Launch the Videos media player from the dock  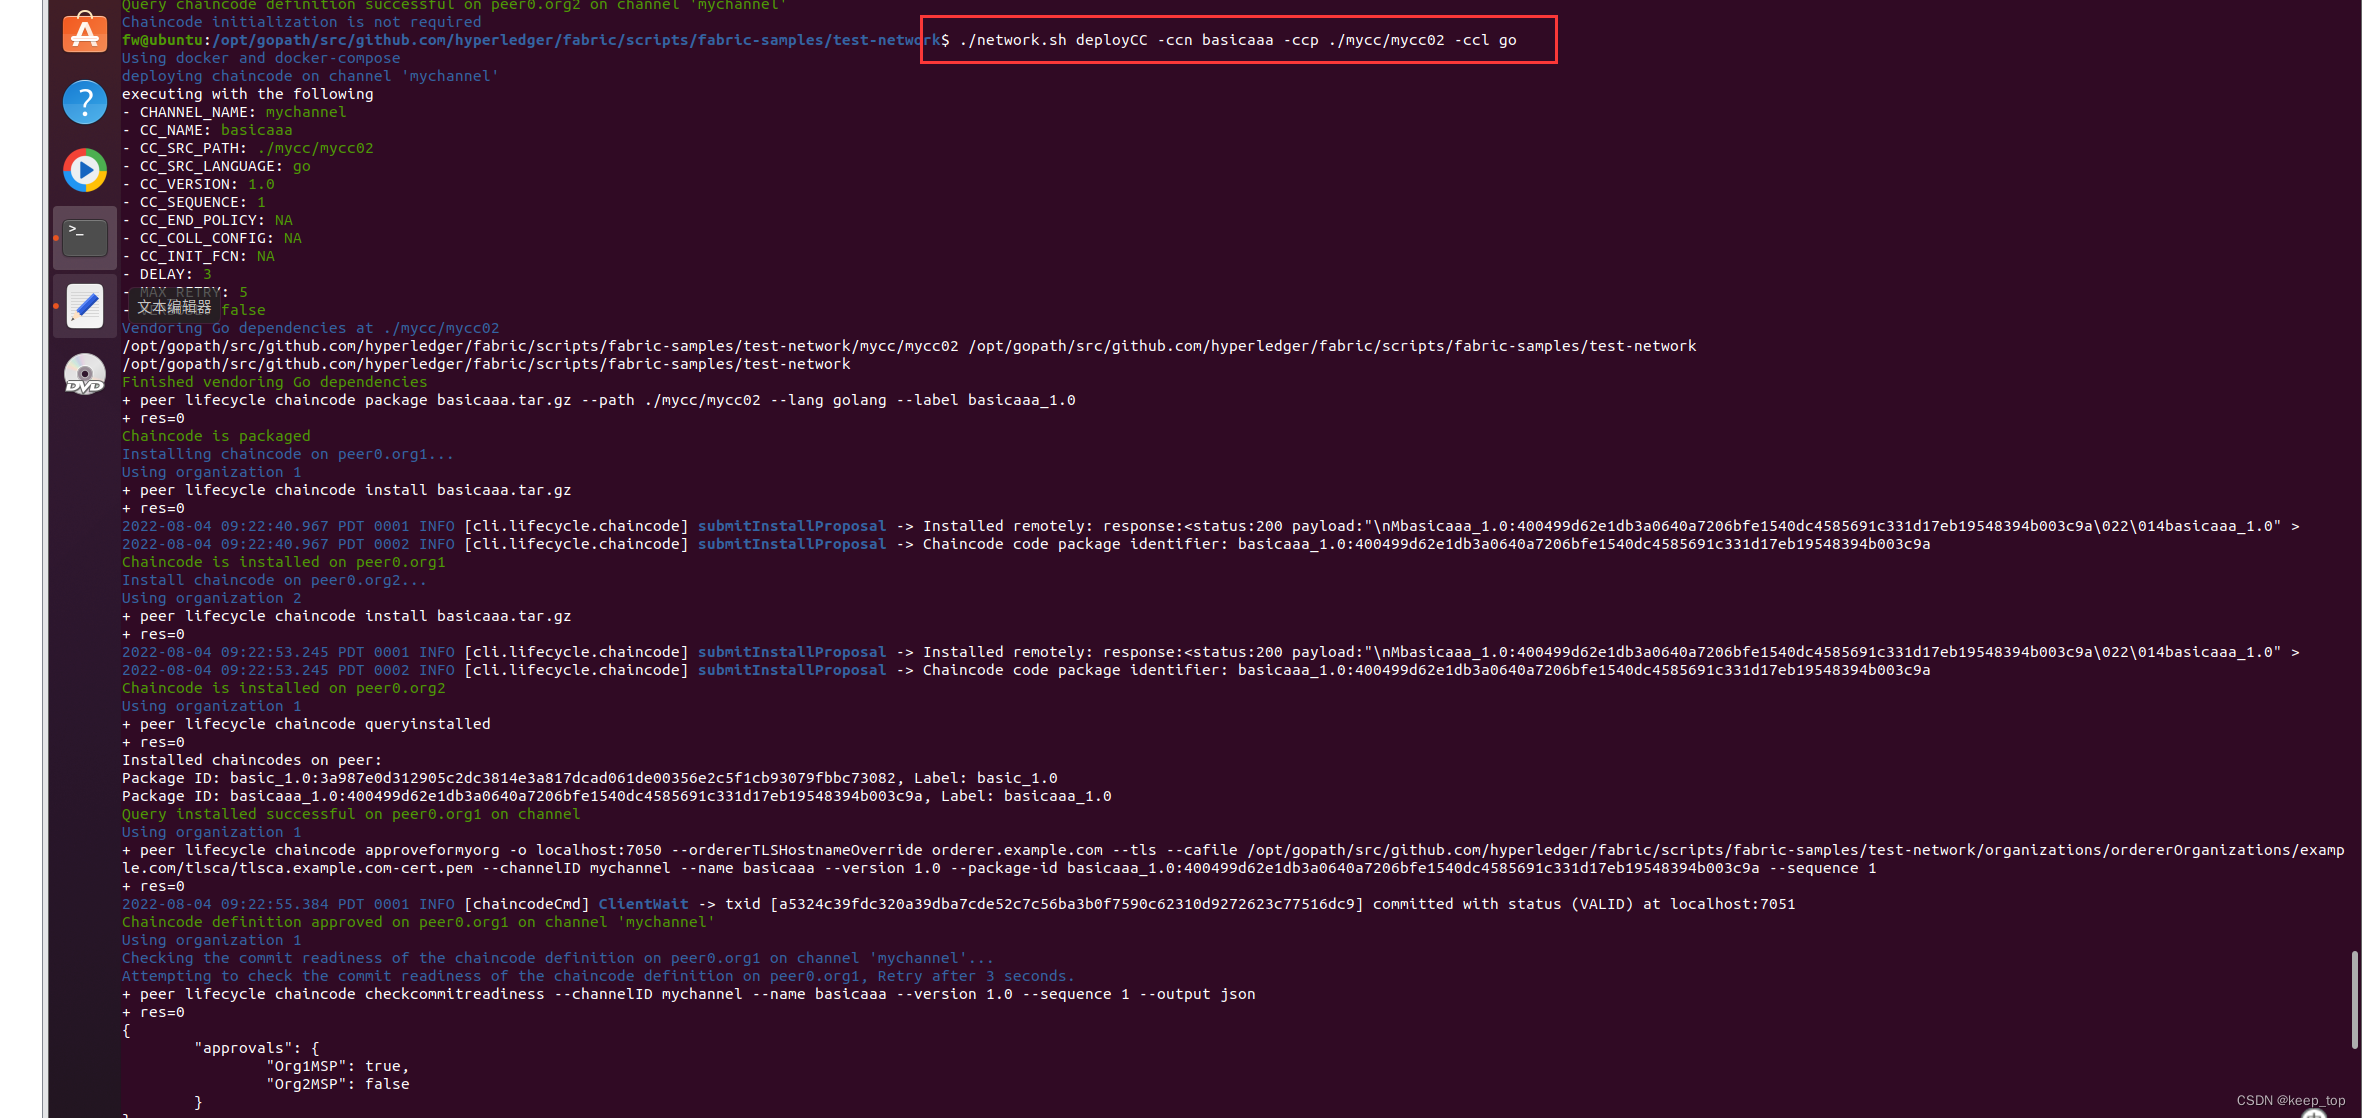coord(84,170)
